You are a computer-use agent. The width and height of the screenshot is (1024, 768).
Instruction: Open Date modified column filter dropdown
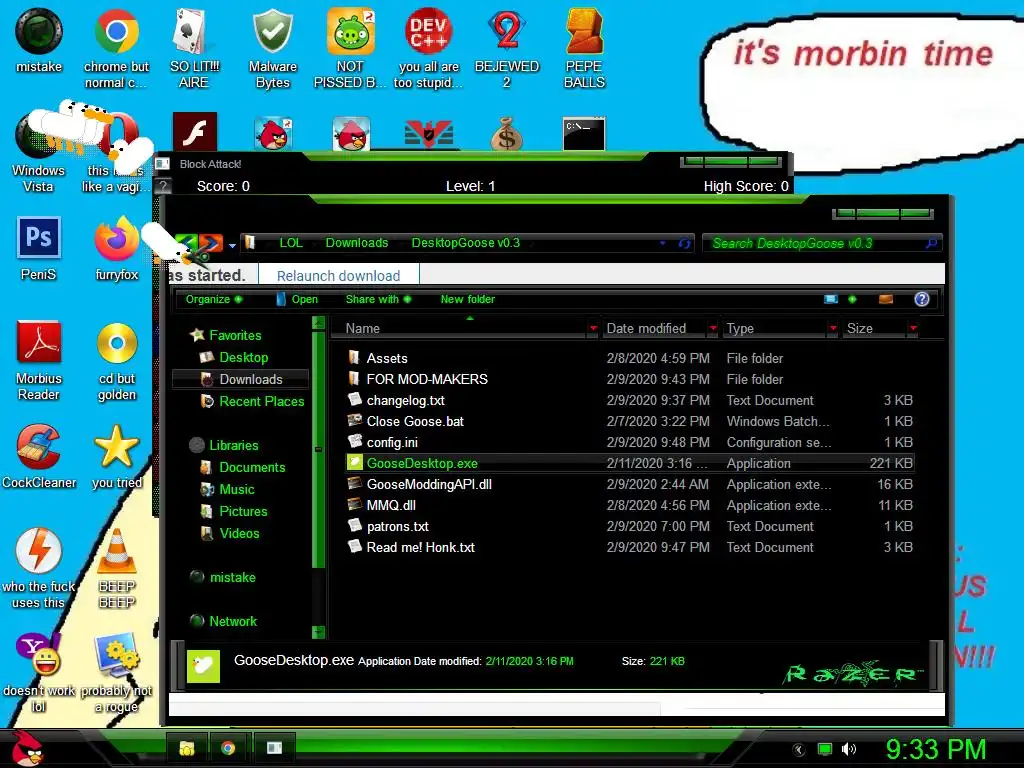[x=713, y=328]
